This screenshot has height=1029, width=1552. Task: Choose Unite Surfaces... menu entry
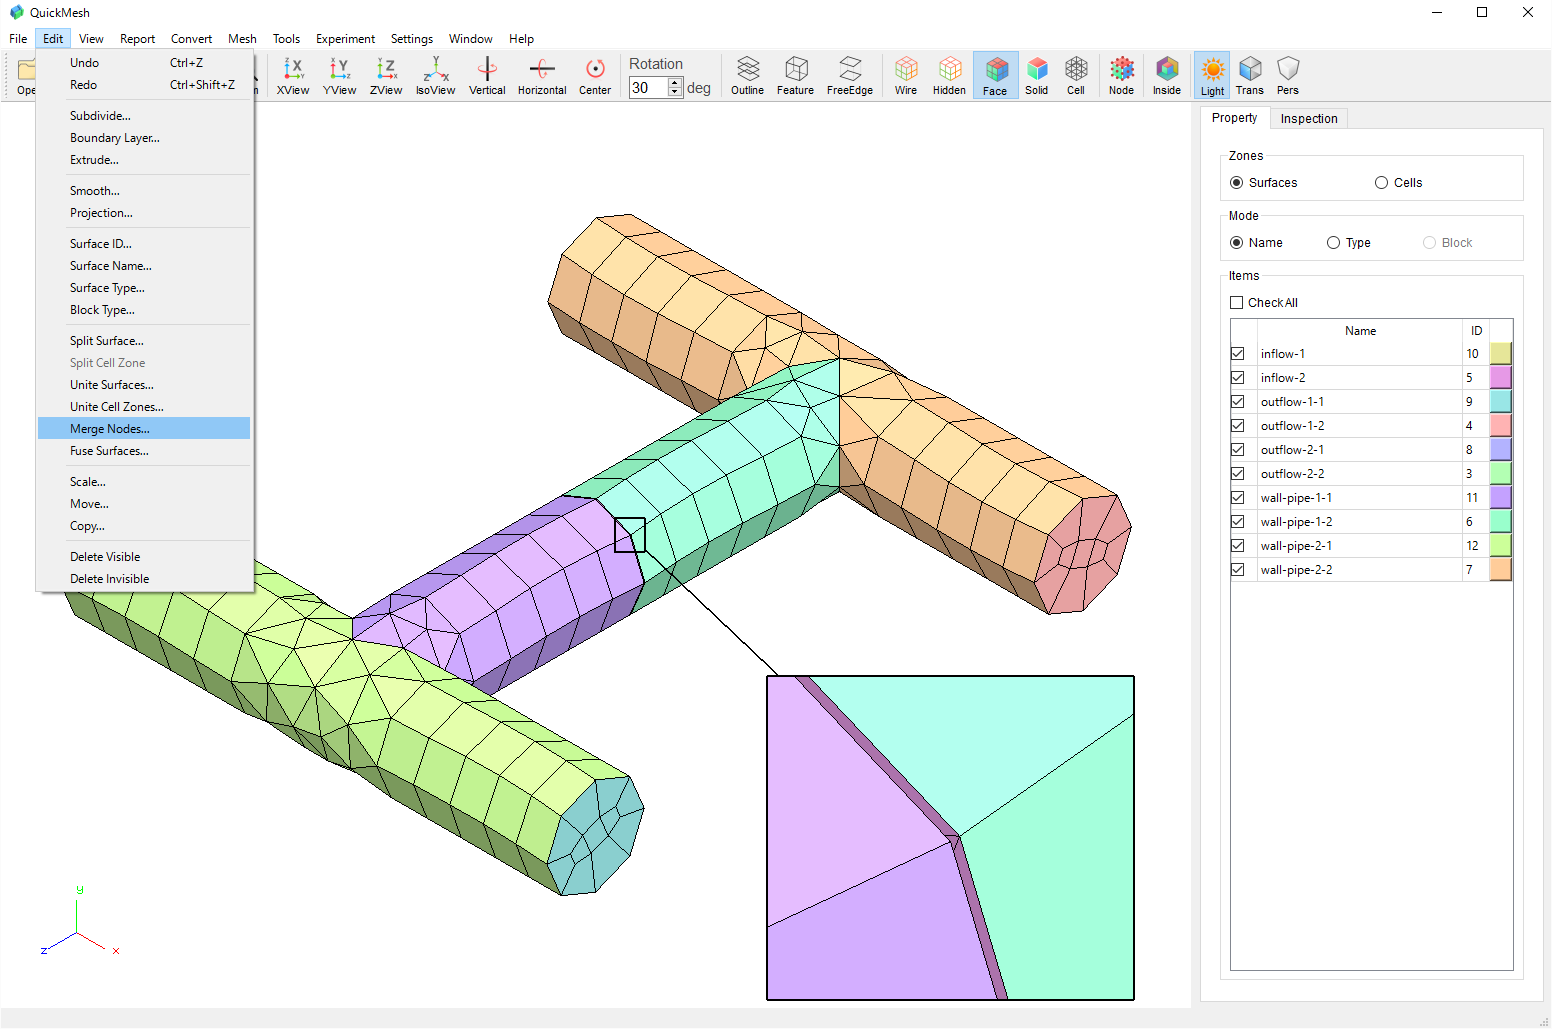(144, 385)
